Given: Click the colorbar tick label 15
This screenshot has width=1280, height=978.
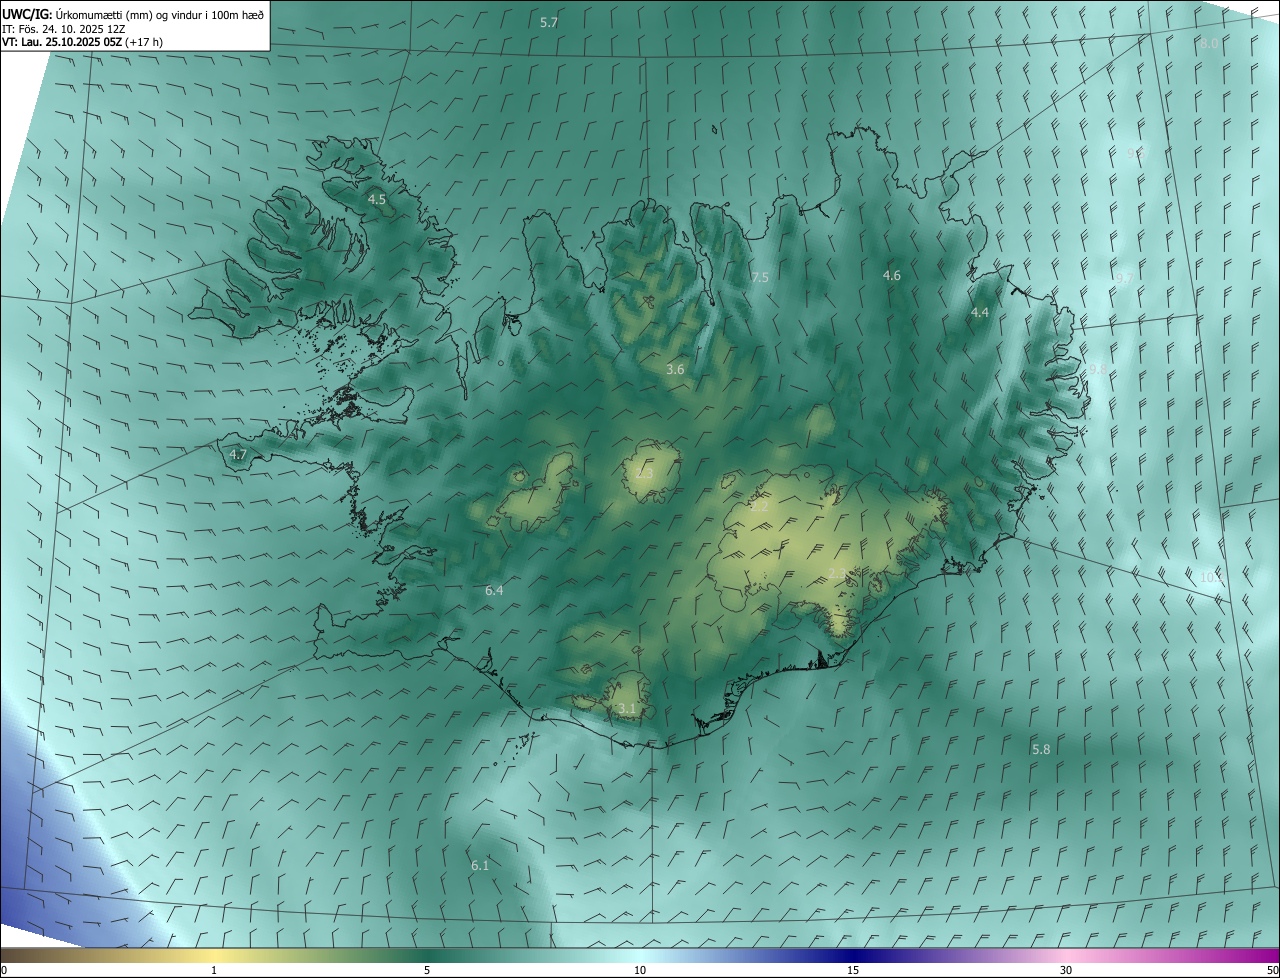Looking at the screenshot, I should pos(853,971).
